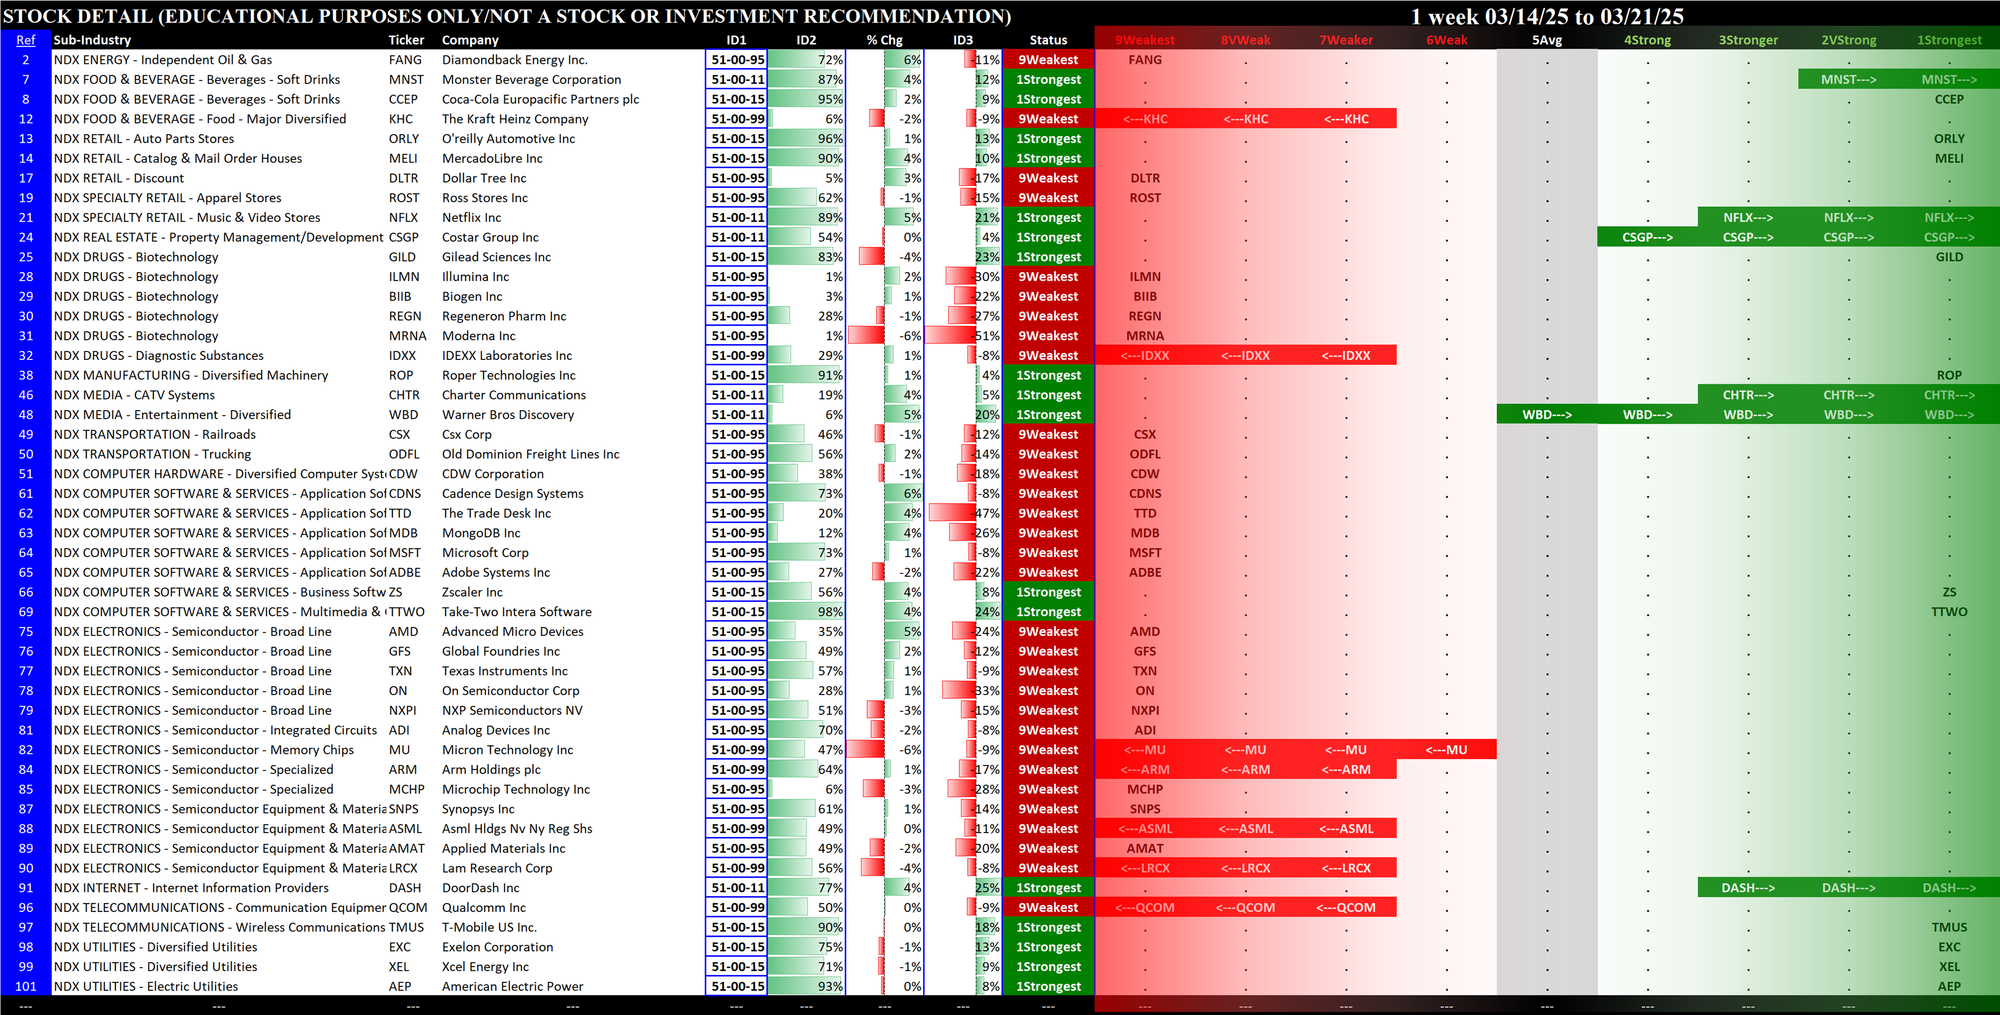Screen dimensions: 2000x1015
Task: Click the 6Weak column header
Action: [x=1447, y=40]
